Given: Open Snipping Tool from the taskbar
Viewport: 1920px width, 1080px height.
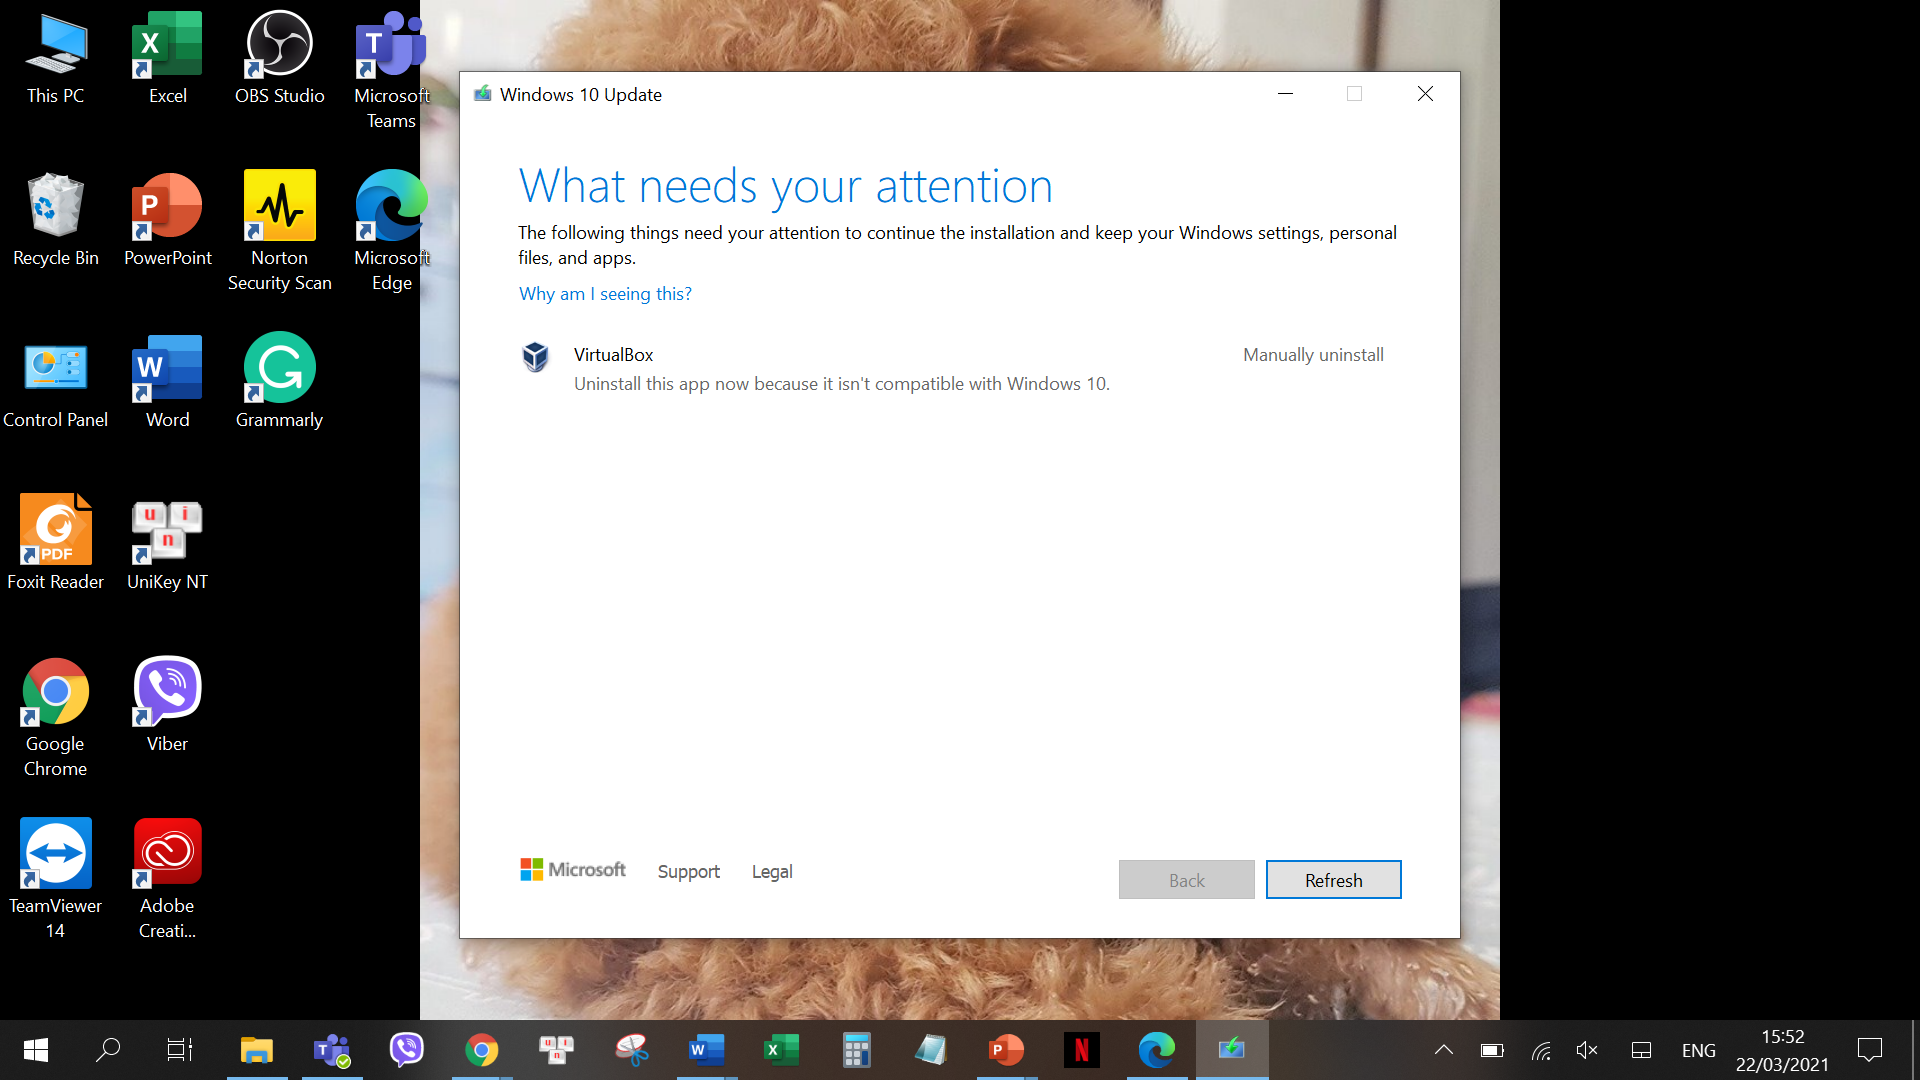Looking at the screenshot, I should pyautogui.click(x=632, y=1050).
